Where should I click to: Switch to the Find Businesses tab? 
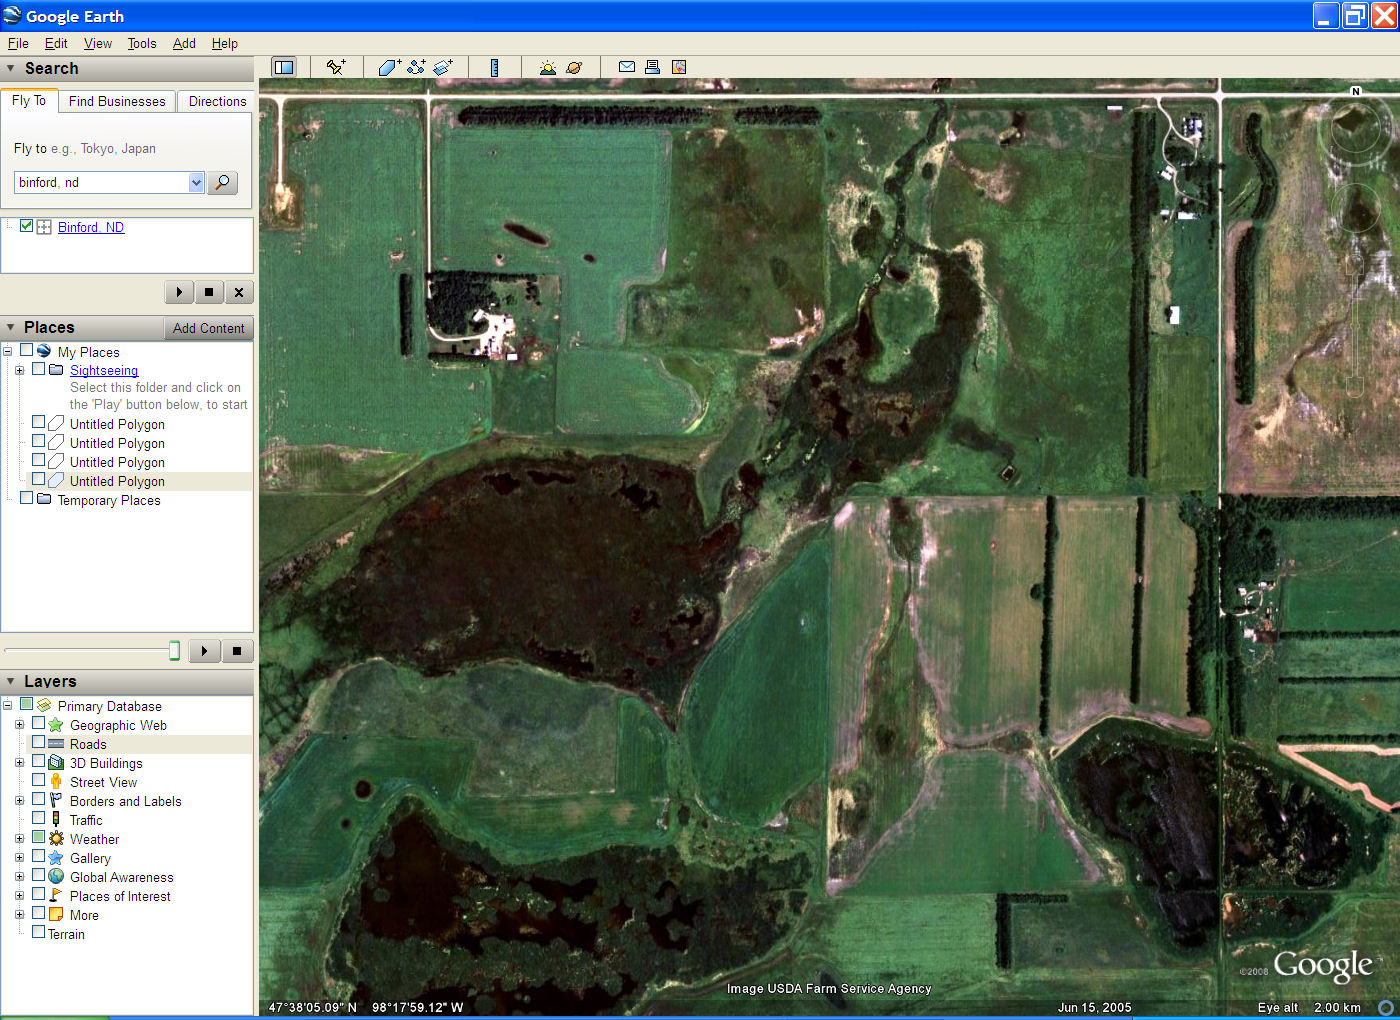click(117, 101)
